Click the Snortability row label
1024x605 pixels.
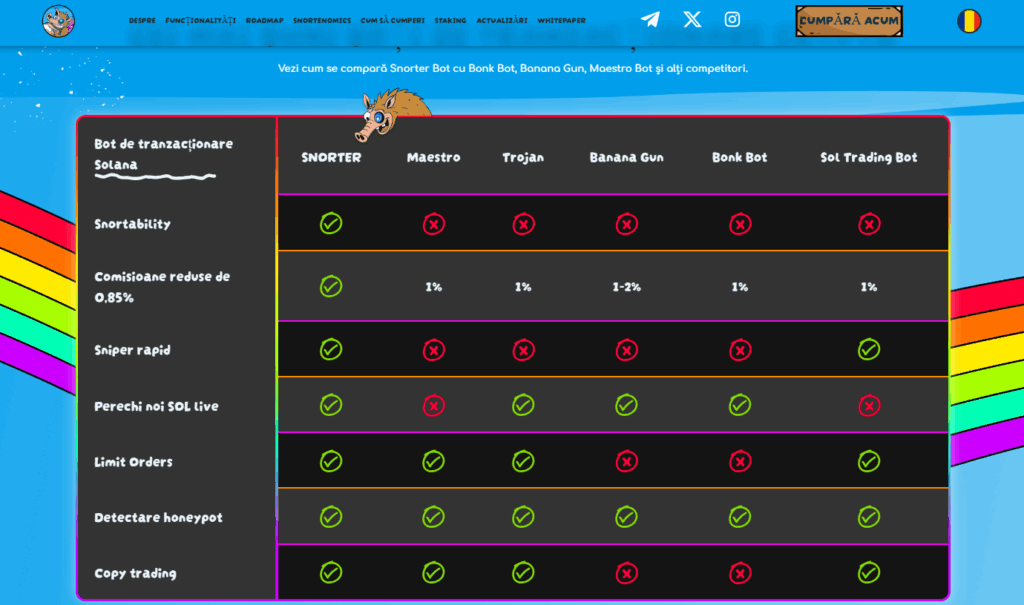click(133, 224)
